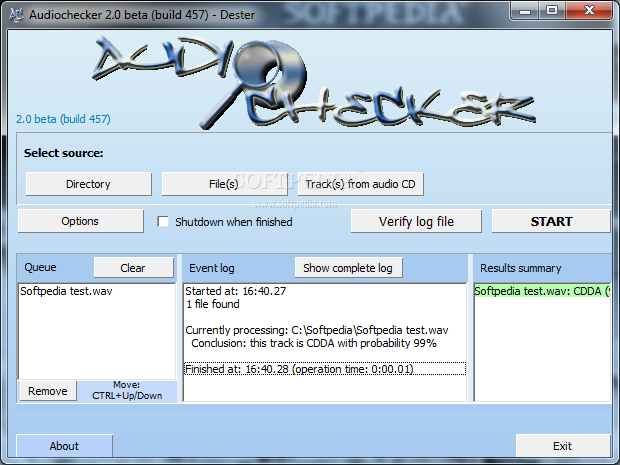This screenshot has height=465, width=620.
Task: Select File(s) as source
Action: point(224,184)
